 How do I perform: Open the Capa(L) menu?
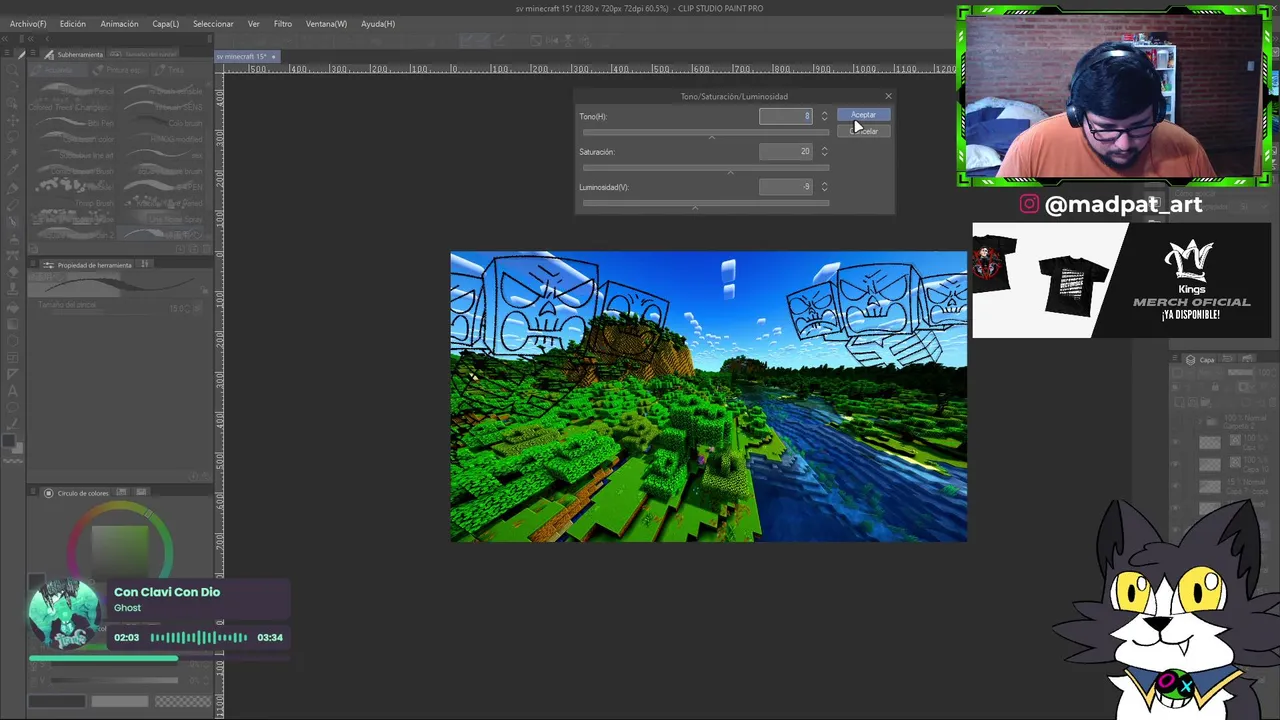point(166,23)
